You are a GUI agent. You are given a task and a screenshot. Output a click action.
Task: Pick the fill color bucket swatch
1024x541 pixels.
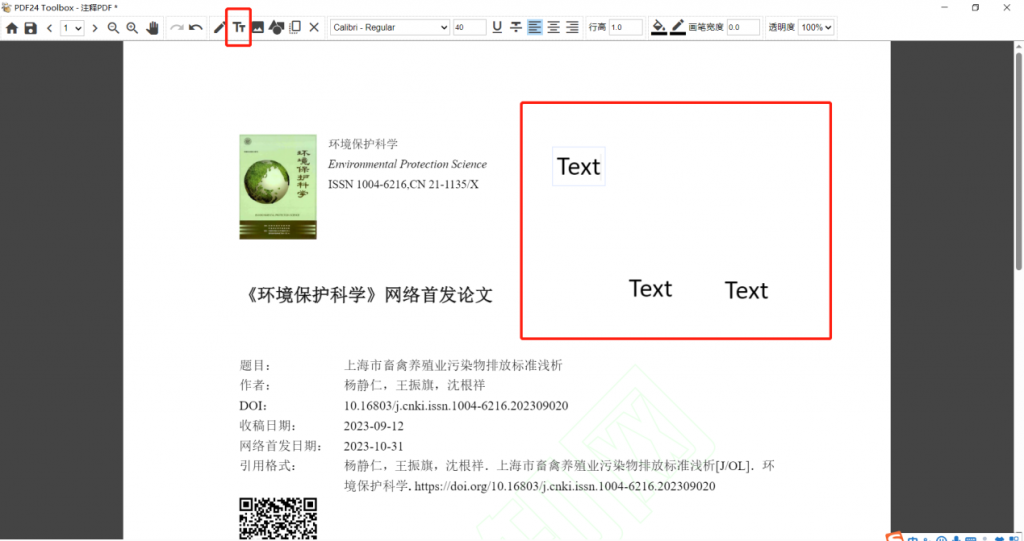pyautogui.click(x=658, y=28)
